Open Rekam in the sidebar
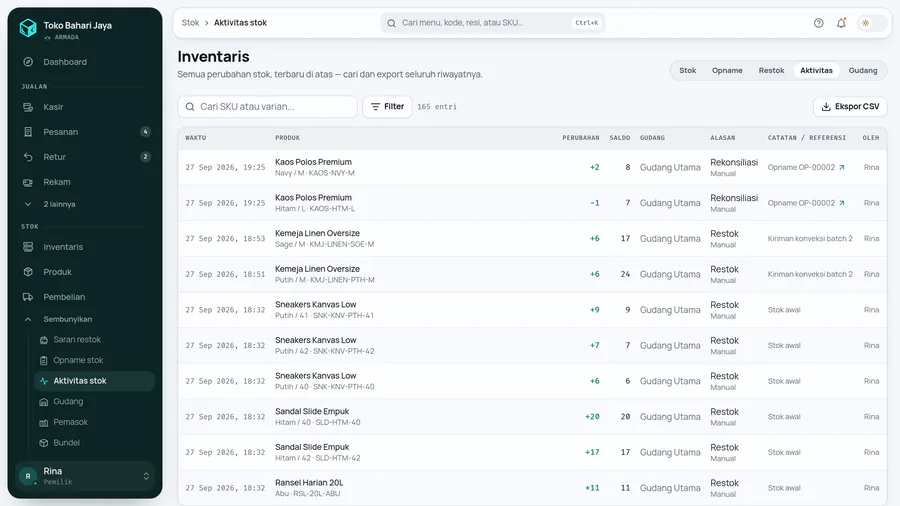This screenshot has height=506, width=900. pos(85,182)
